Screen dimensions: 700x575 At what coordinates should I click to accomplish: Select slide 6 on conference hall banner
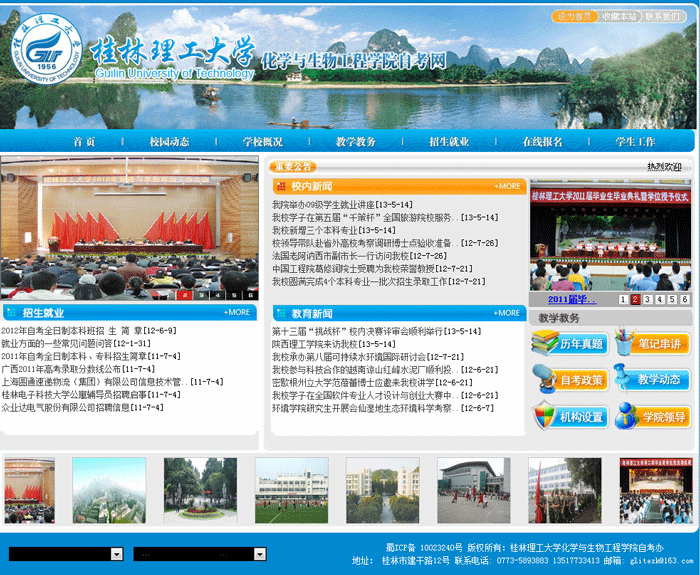coord(250,295)
